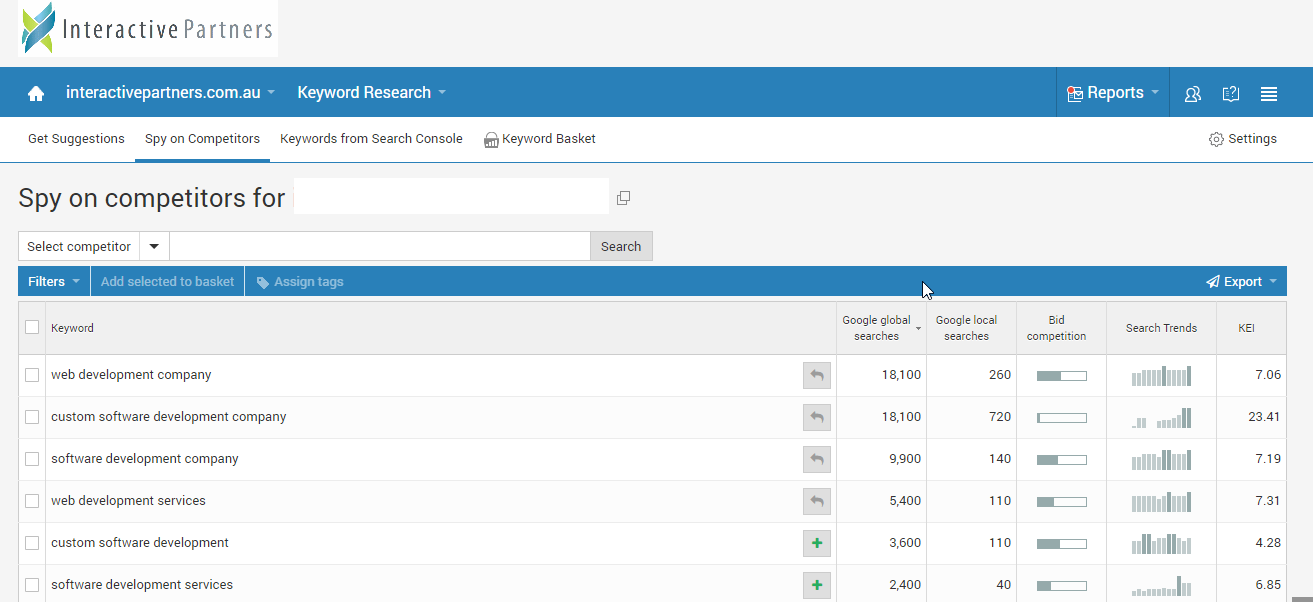This screenshot has width=1313, height=602.
Task: Open Settings link at top right
Action: pyautogui.click(x=1242, y=139)
